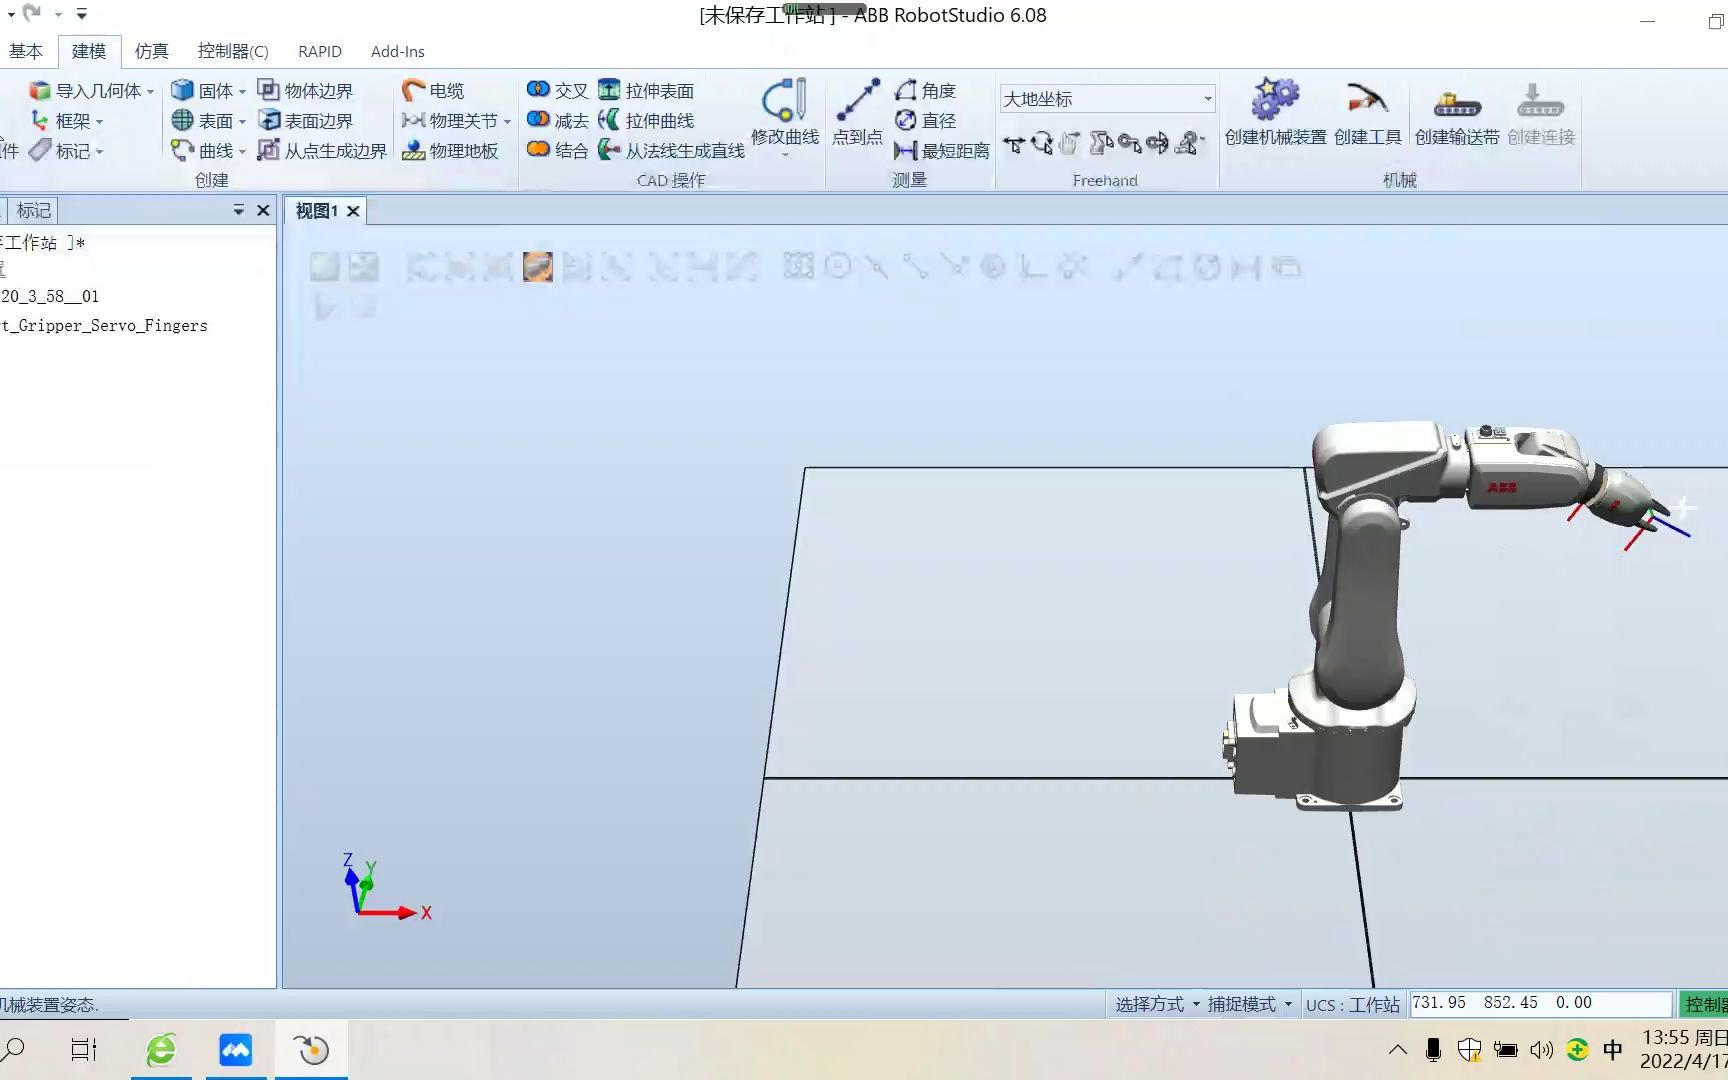
Task: Apply Subtract (减去) CAD operation
Action: click(x=558, y=121)
